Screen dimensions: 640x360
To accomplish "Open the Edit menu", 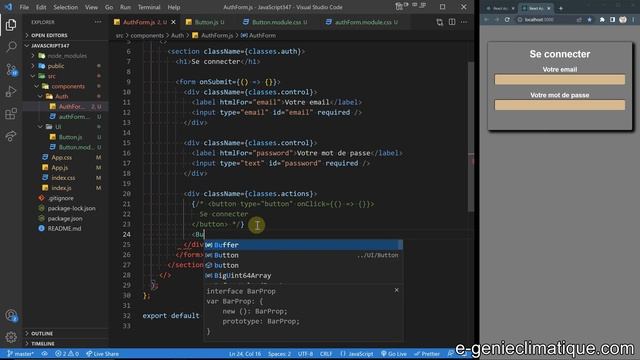I will 41,7.
